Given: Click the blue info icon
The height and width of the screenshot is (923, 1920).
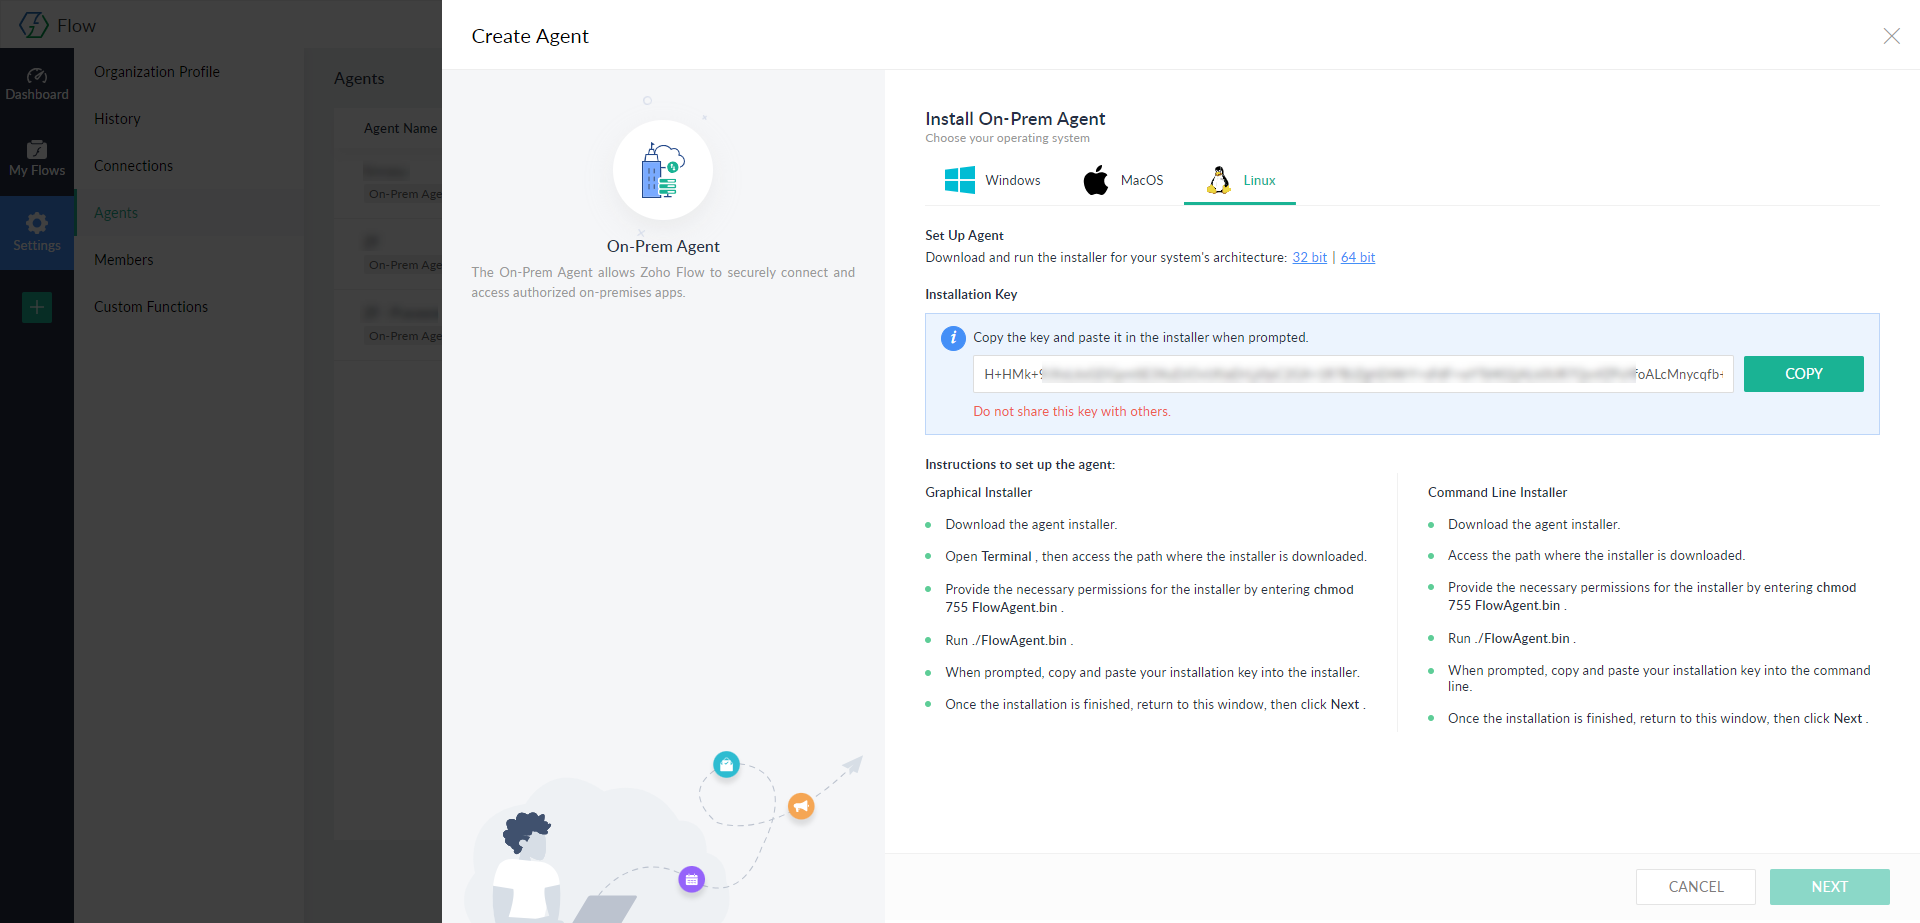Looking at the screenshot, I should [x=953, y=338].
